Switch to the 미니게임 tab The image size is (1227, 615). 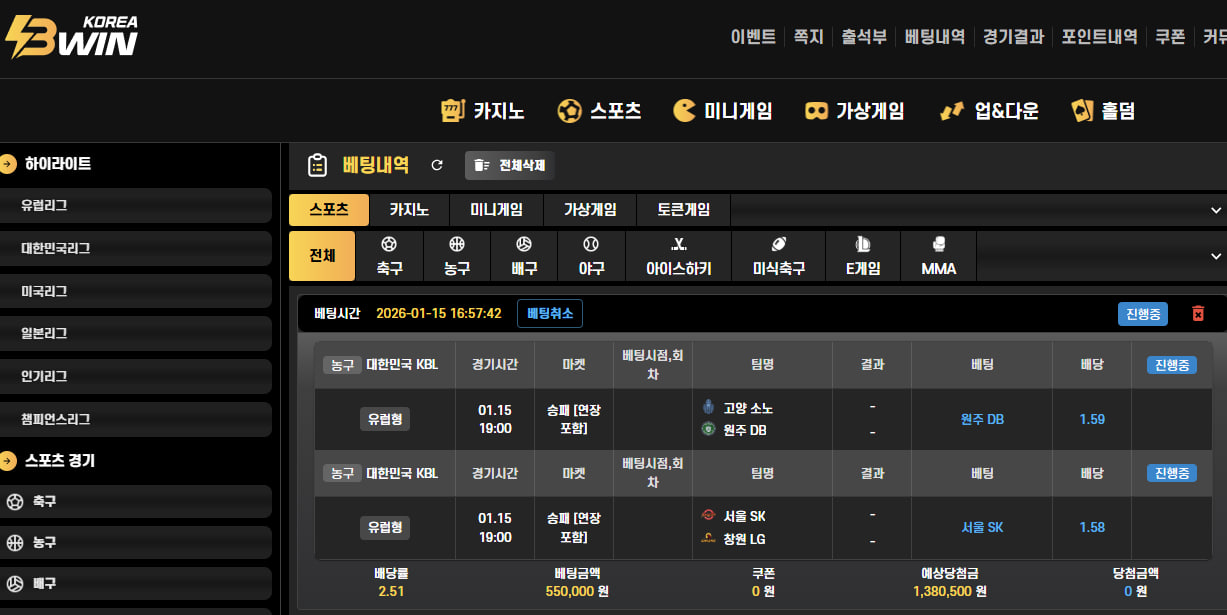point(496,210)
